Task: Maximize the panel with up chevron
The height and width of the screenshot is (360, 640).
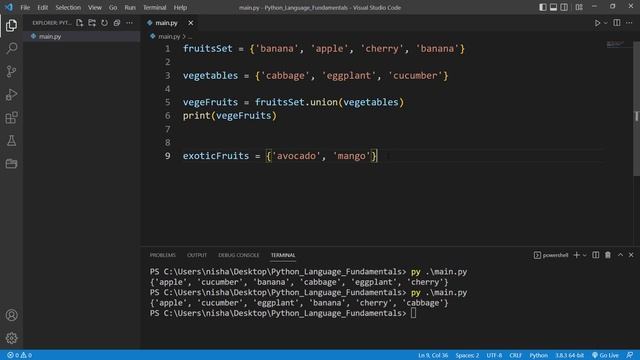Action: pyautogui.click(x=620, y=255)
